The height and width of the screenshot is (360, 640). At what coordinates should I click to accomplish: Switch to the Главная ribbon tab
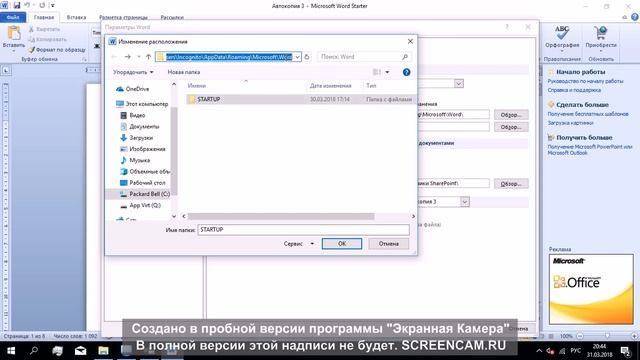(x=44, y=18)
